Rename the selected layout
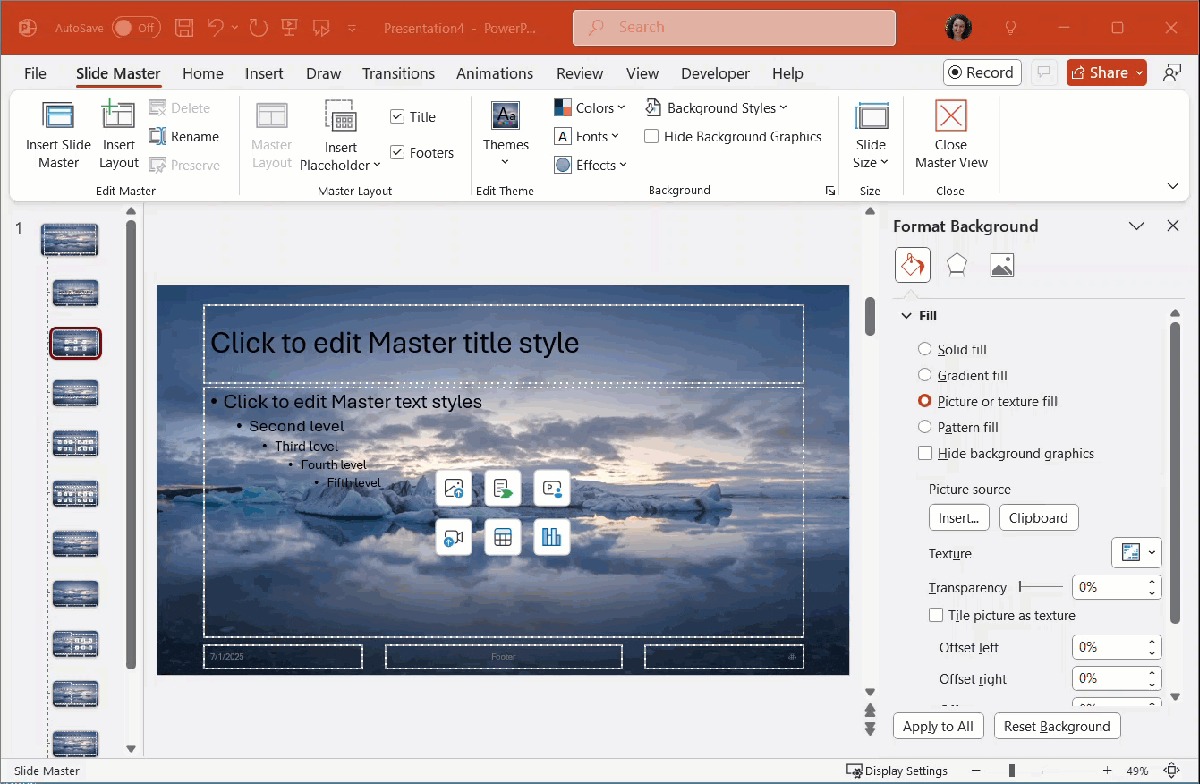This screenshot has height=784, width=1200. (x=184, y=137)
